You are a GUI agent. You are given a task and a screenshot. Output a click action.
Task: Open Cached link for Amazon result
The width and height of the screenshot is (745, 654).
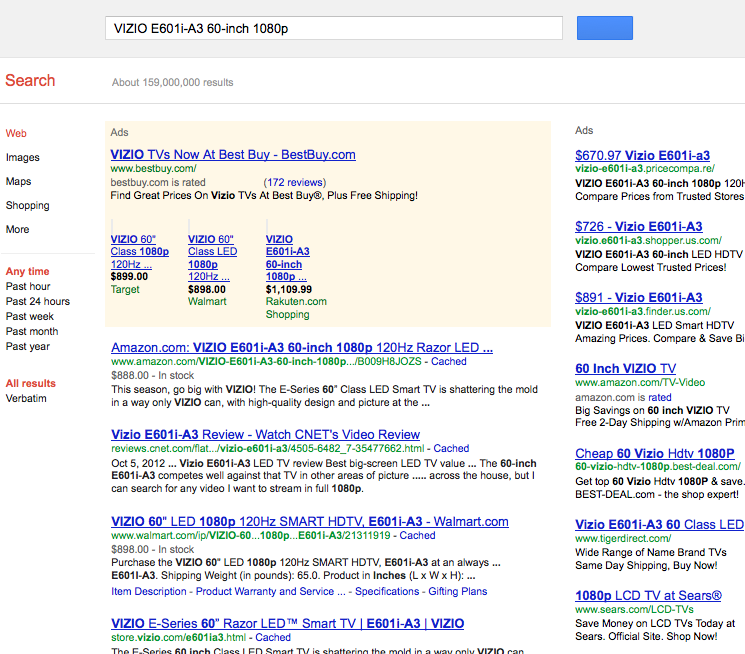[449, 361]
